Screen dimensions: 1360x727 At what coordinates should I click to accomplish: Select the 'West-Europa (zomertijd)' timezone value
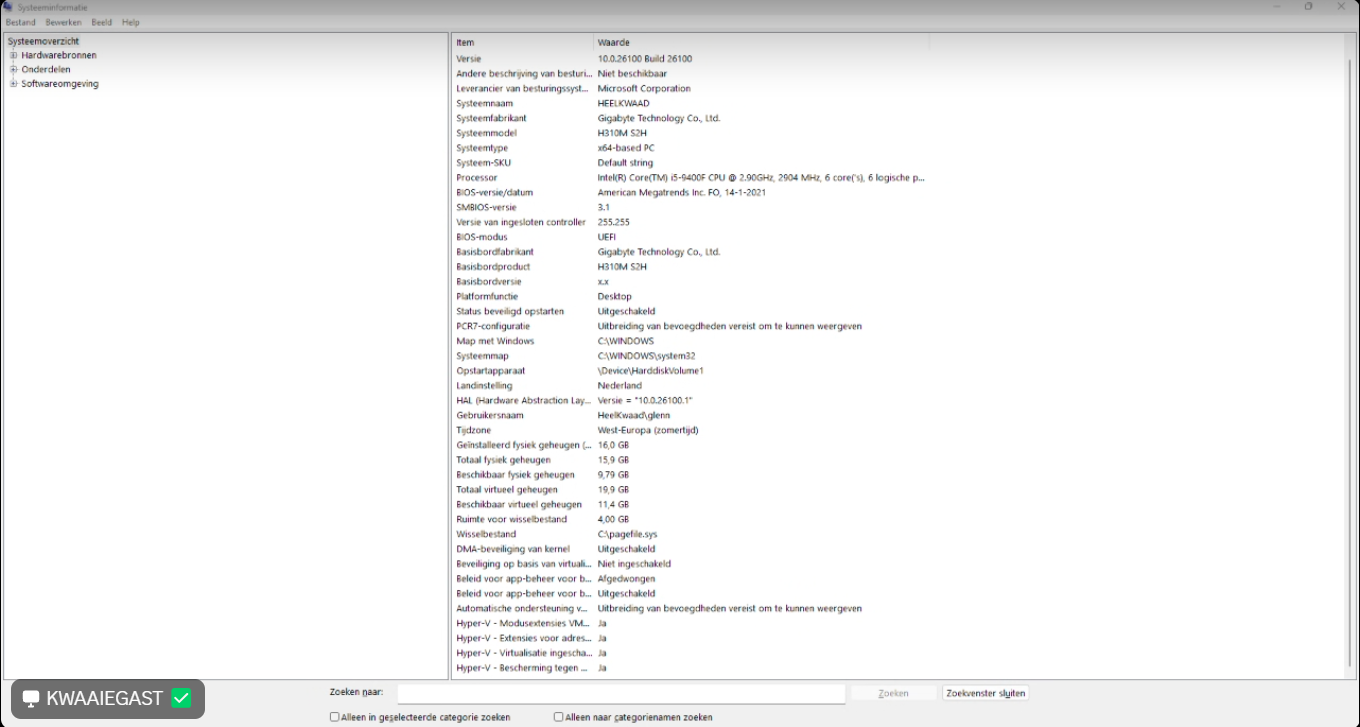pyautogui.click(x=648, y=430)
